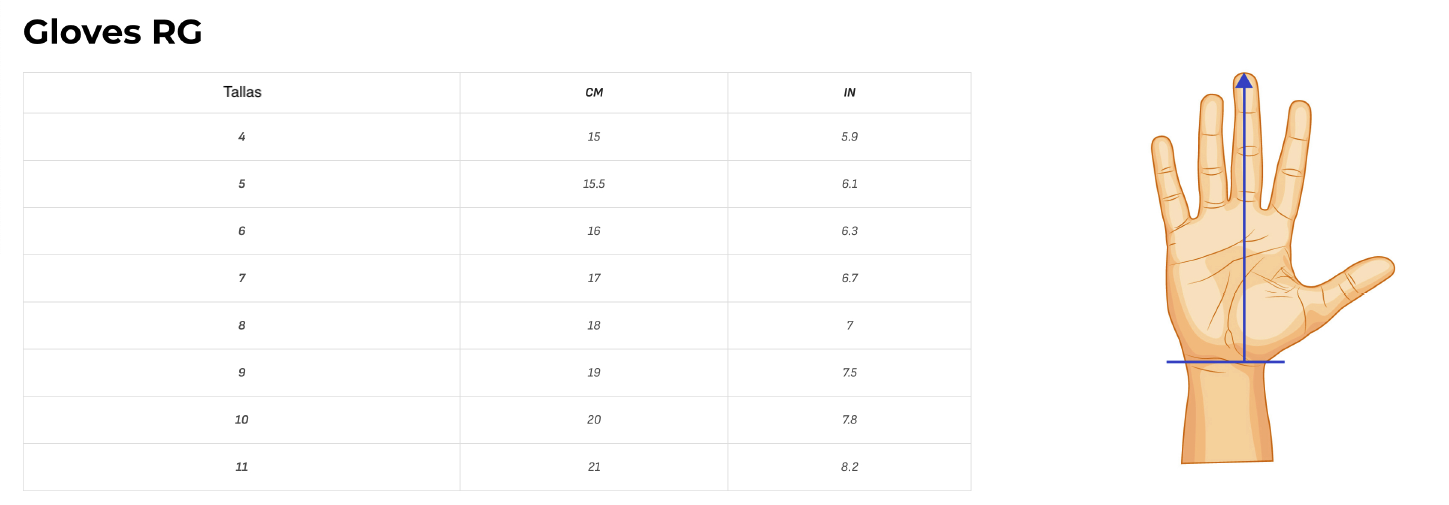Click the 15.5 cm cell

coord(594,184)
